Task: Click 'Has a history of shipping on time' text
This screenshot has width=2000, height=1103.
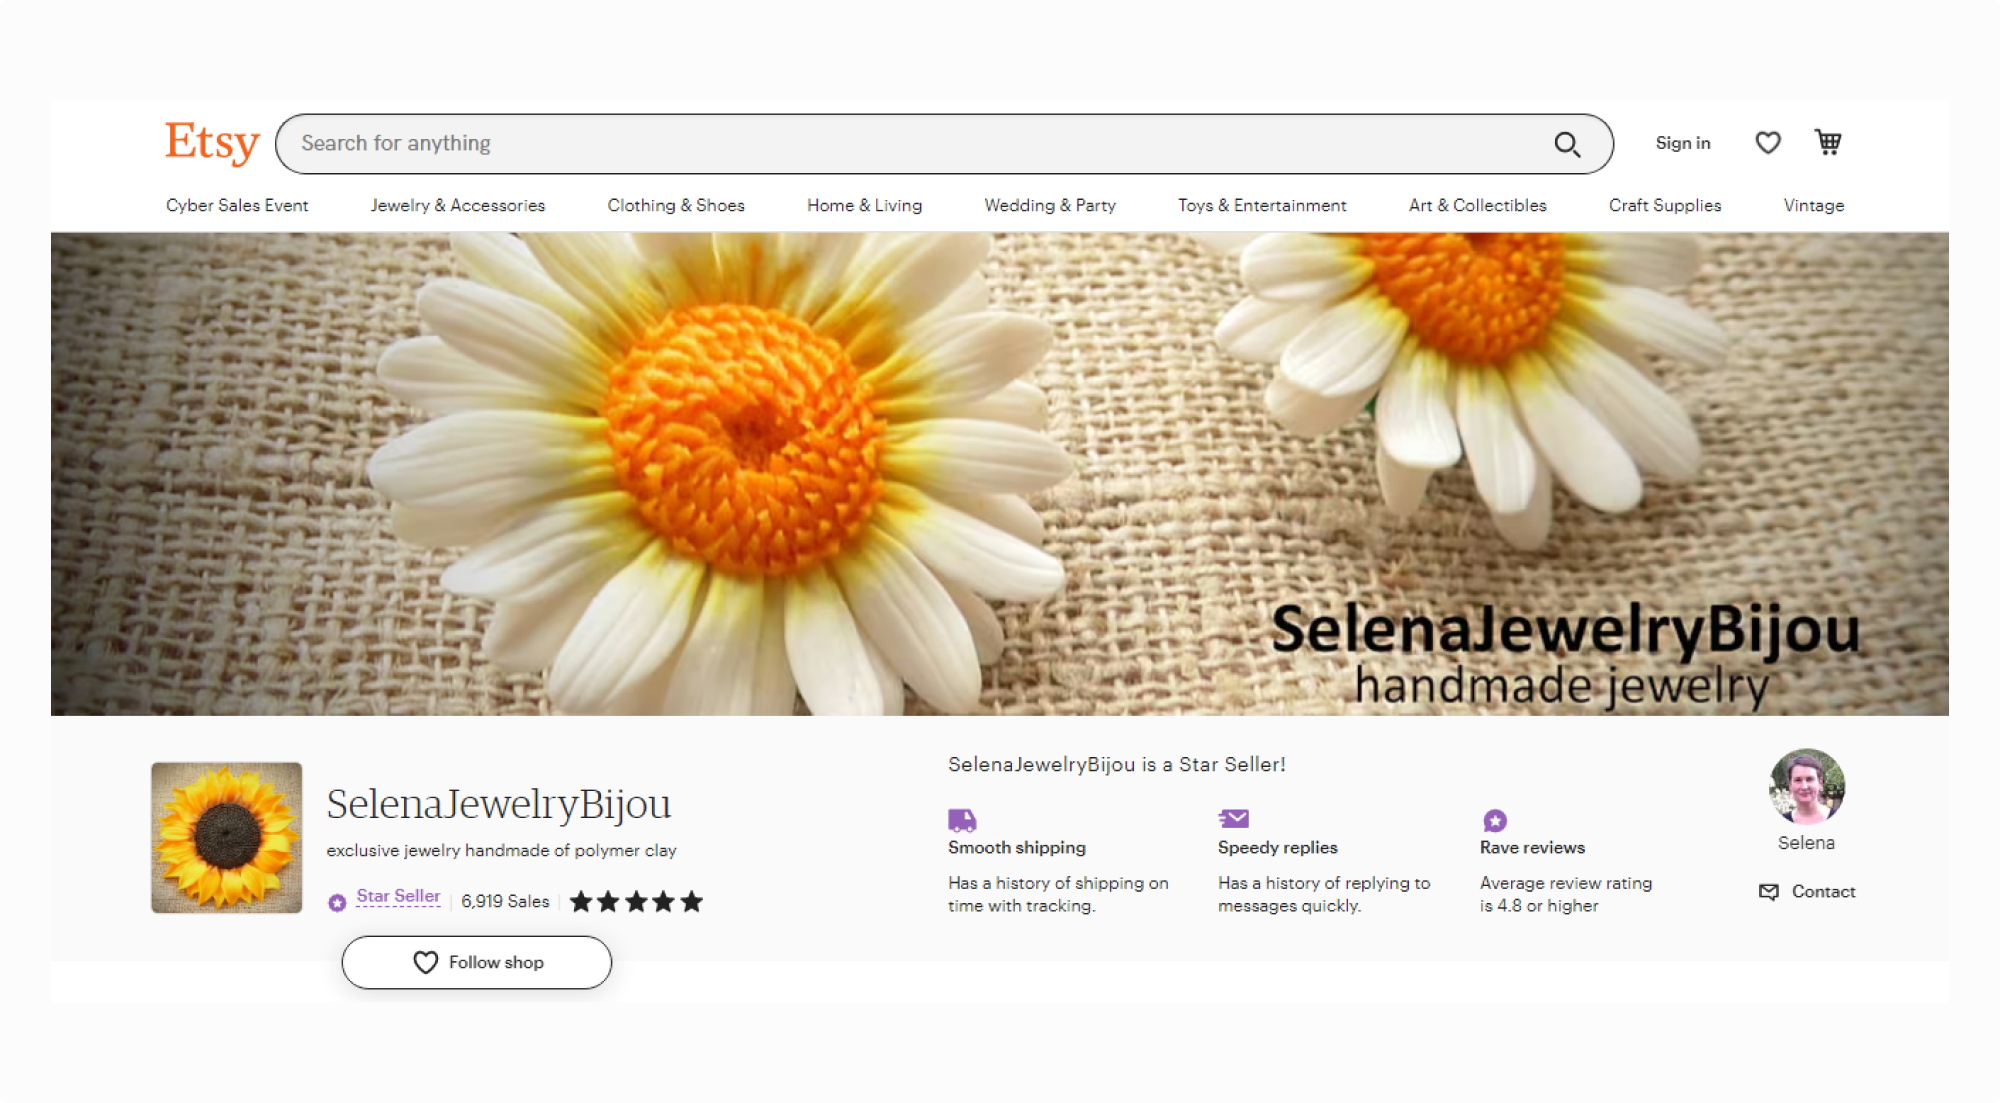Action: 1058,895
